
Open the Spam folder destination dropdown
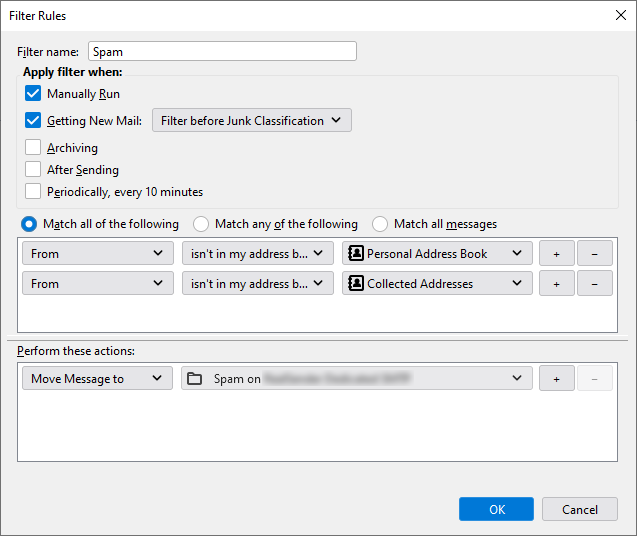357,379
